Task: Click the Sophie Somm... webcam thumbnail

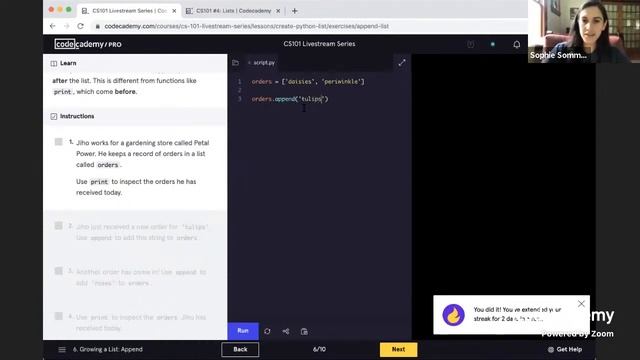Action: pyautogui.click(x=584, y=31)
